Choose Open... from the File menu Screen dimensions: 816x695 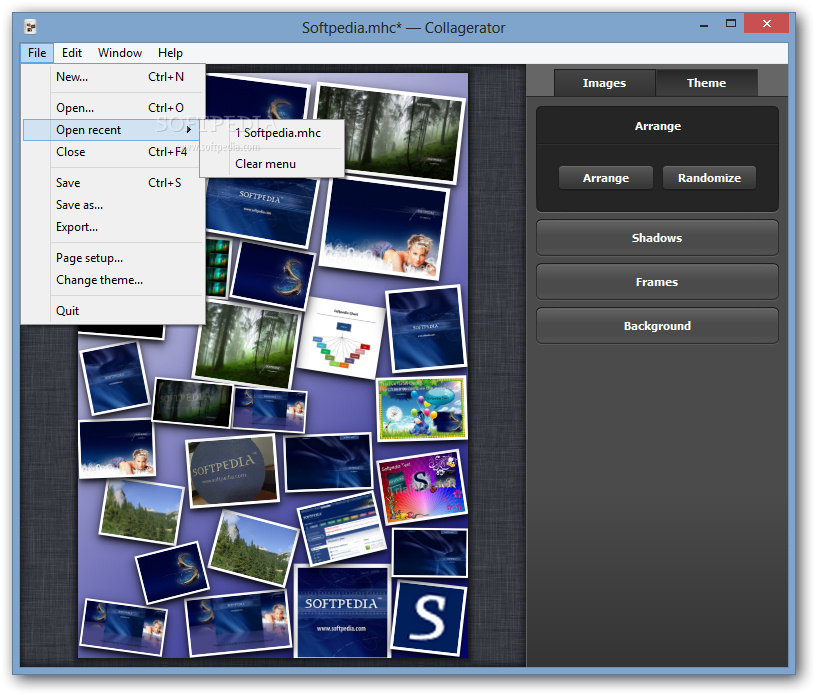[x=114, y=108]
